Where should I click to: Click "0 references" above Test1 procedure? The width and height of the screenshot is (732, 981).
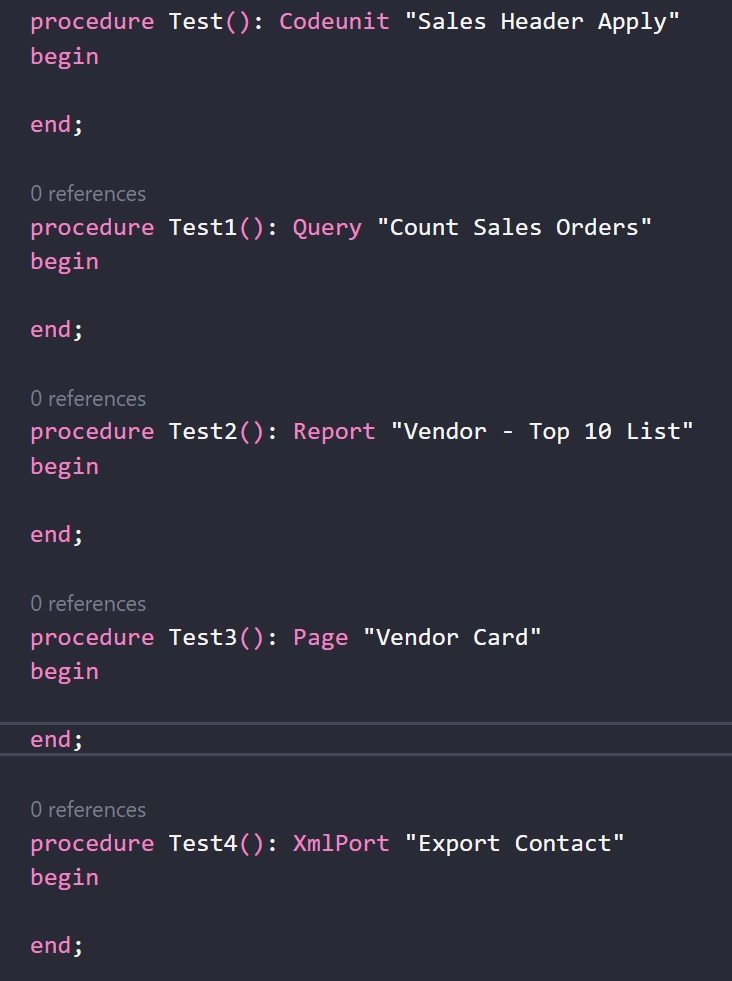(88, 194)
